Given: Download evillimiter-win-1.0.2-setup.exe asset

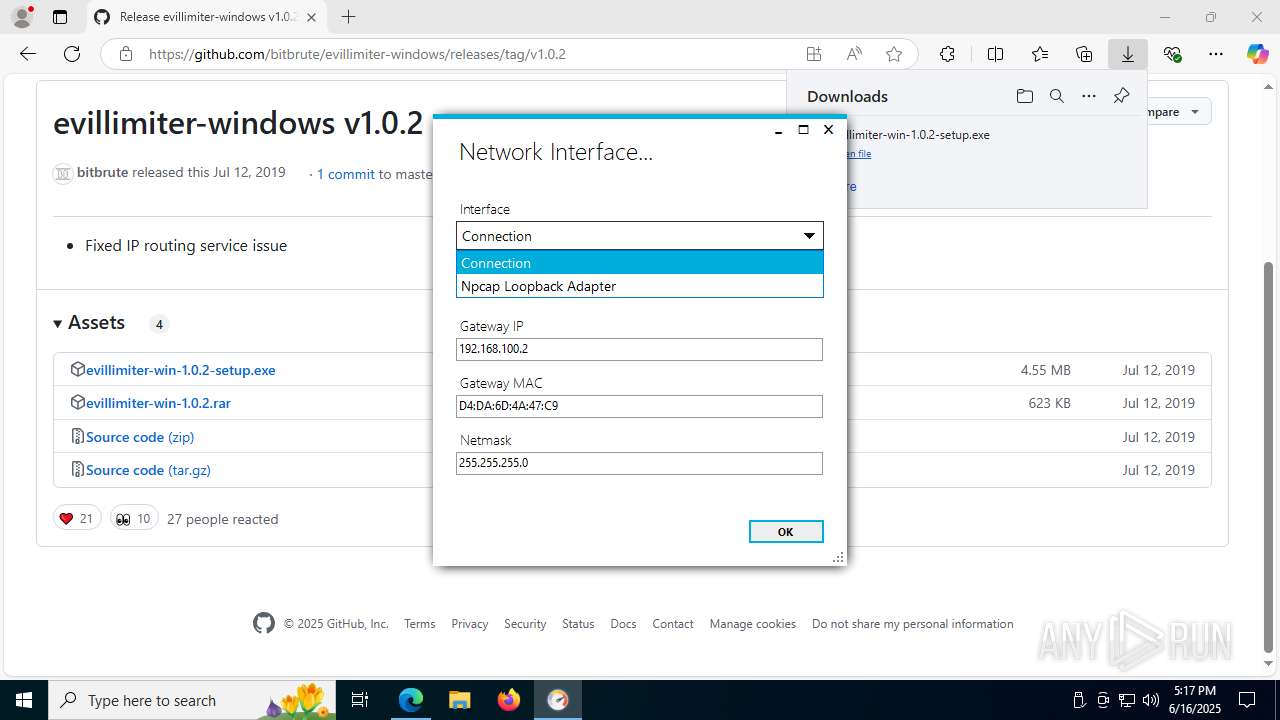Looking at the screenshot, I should 180,370.
